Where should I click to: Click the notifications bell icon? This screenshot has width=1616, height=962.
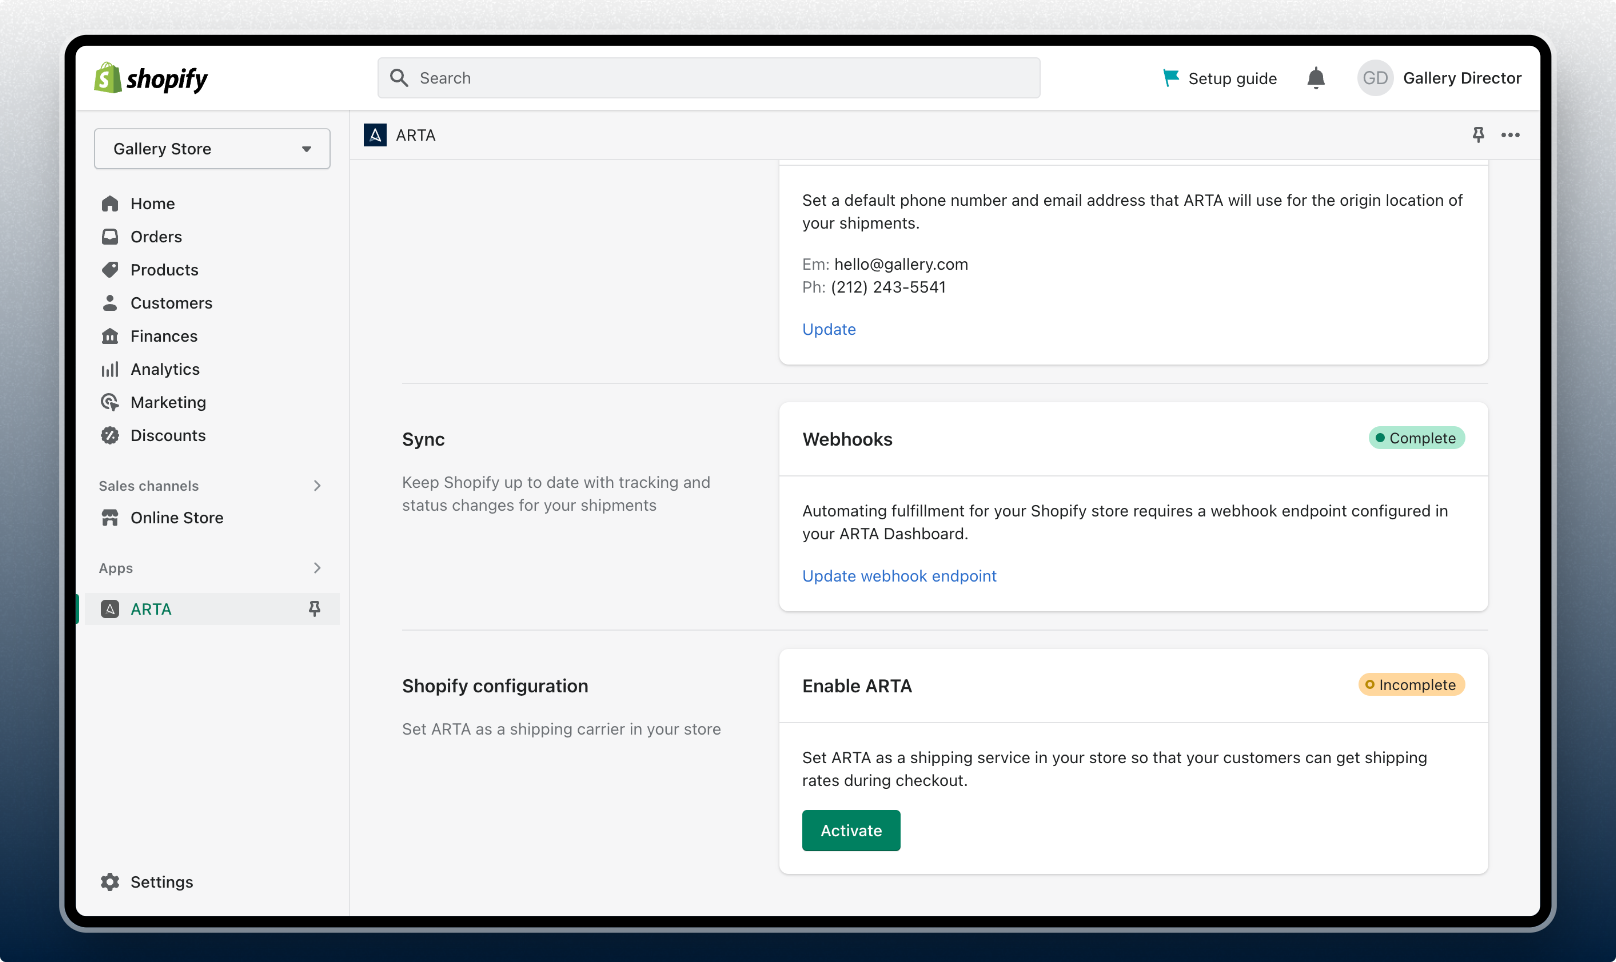[x=1316, y=78]
